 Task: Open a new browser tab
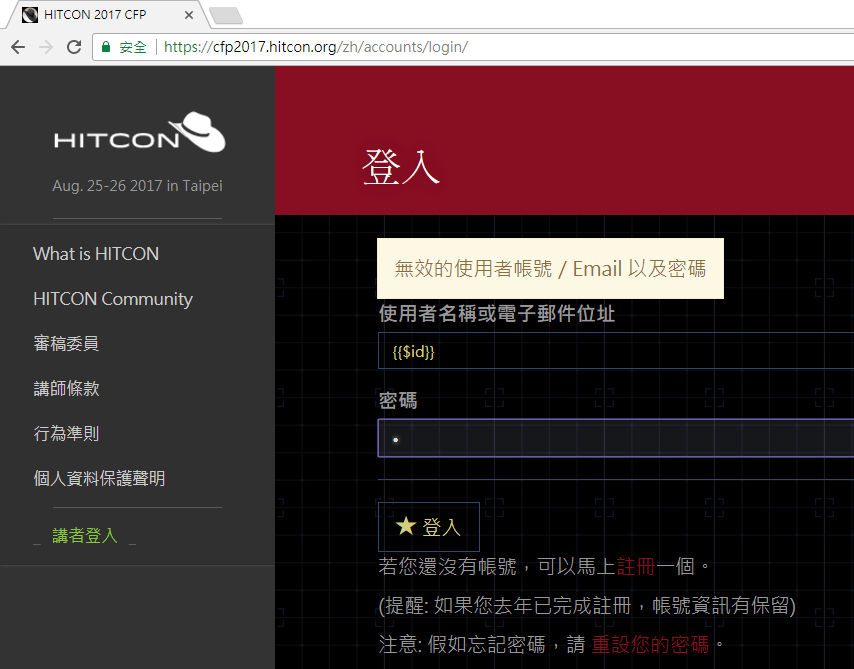point(226,15)
